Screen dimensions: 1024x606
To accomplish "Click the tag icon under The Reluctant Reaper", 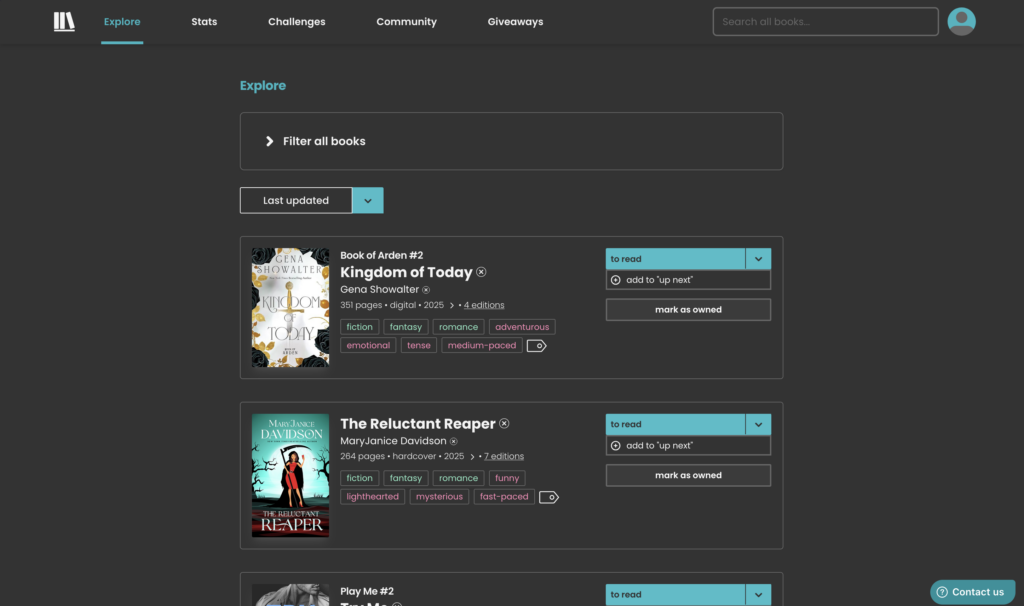I will (549, 498).
